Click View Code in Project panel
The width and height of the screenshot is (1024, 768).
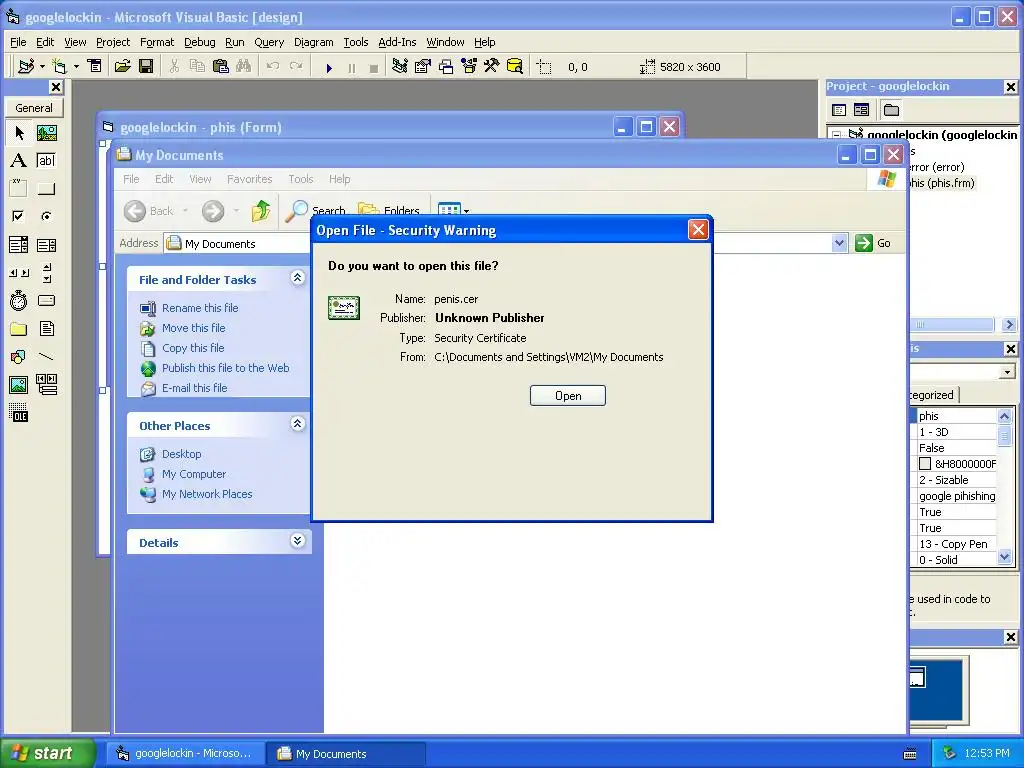point(839,110)
